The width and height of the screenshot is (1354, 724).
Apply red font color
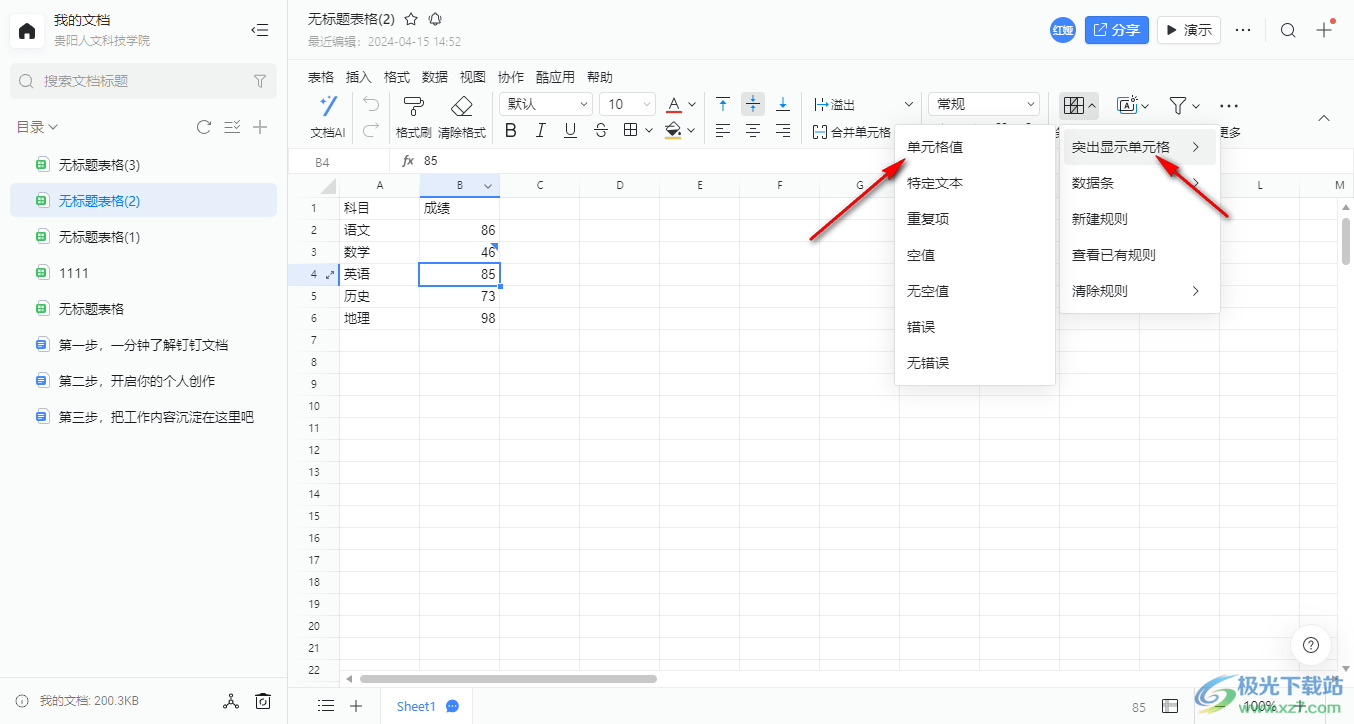coord(674,104)
